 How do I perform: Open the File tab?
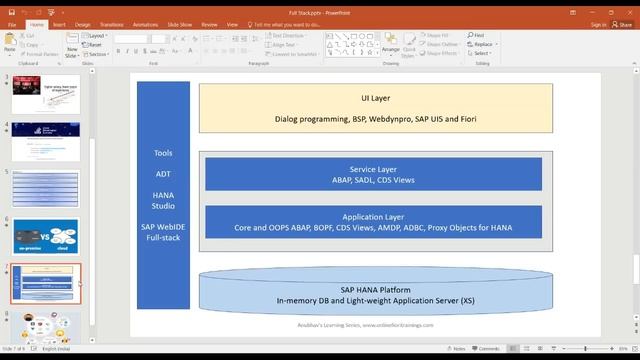pyautogui.click(x=12, y=24)
